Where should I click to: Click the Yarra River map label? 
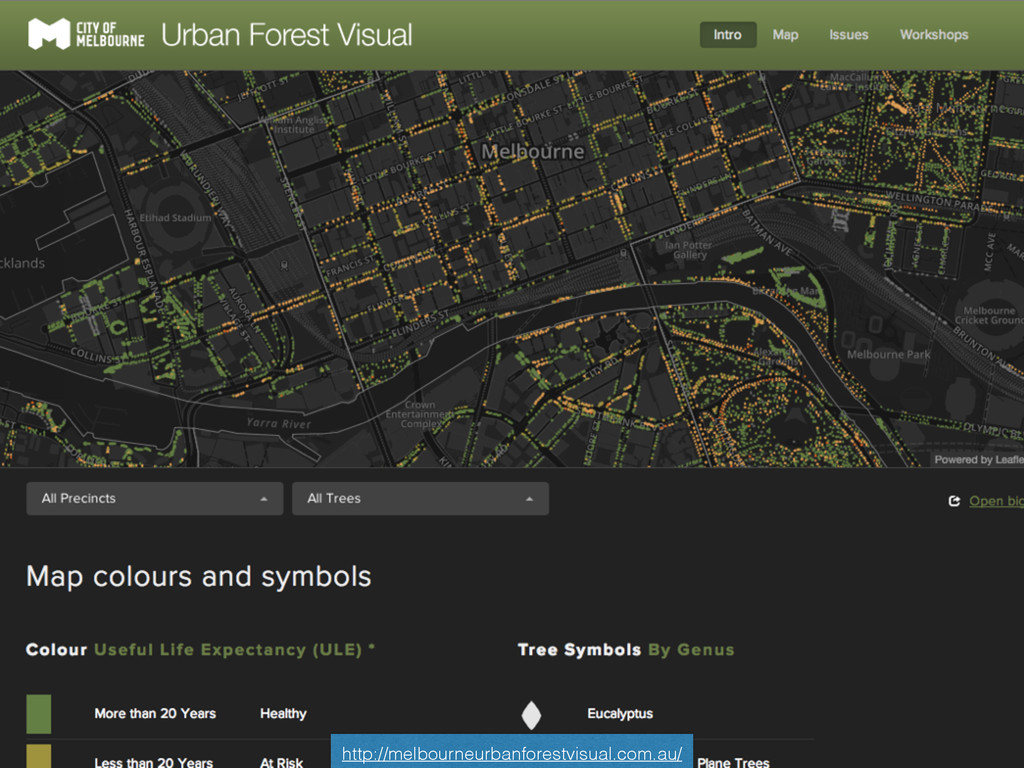click(279, 423)
